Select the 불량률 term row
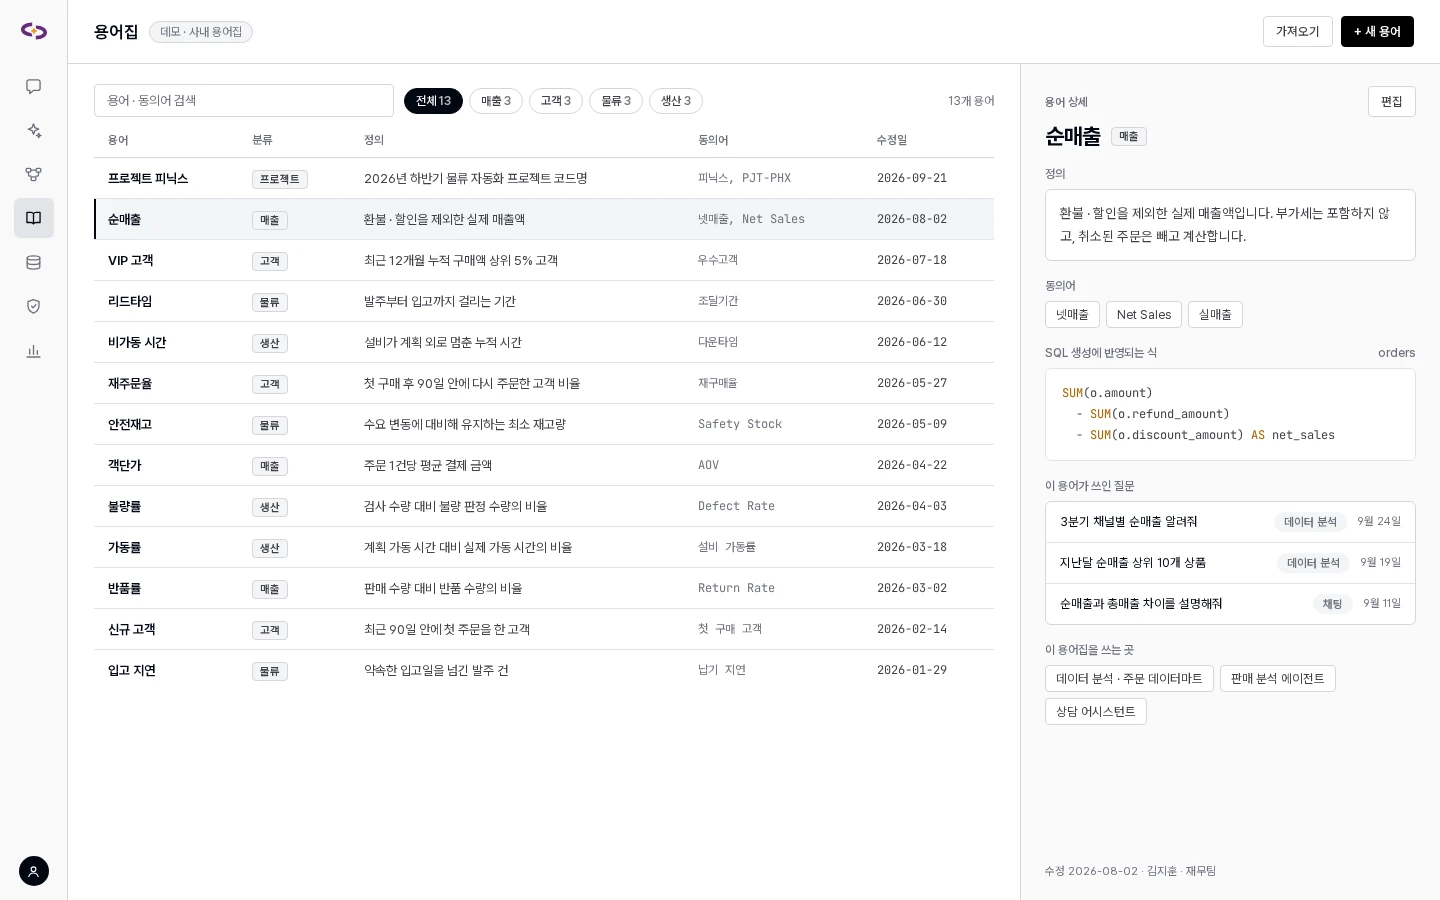1440x900 pixels. [544, 506]
